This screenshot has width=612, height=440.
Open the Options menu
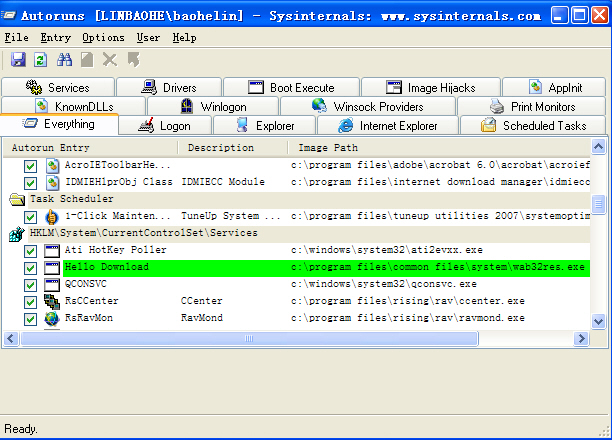pyautogui.click(x=103, y=37)
